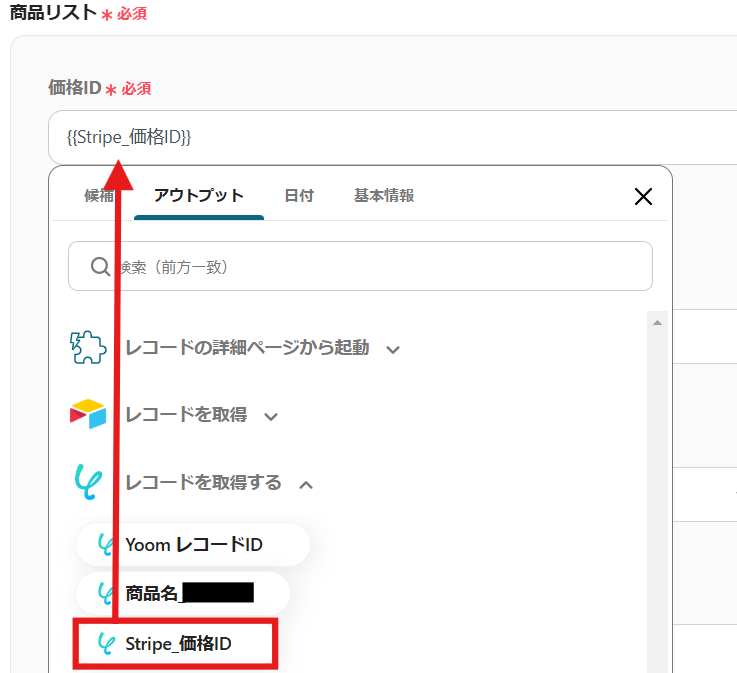This screenshot has height=673, width=737.
Task: Click the 検索（前方一致）search box
Action: [360, 266]
